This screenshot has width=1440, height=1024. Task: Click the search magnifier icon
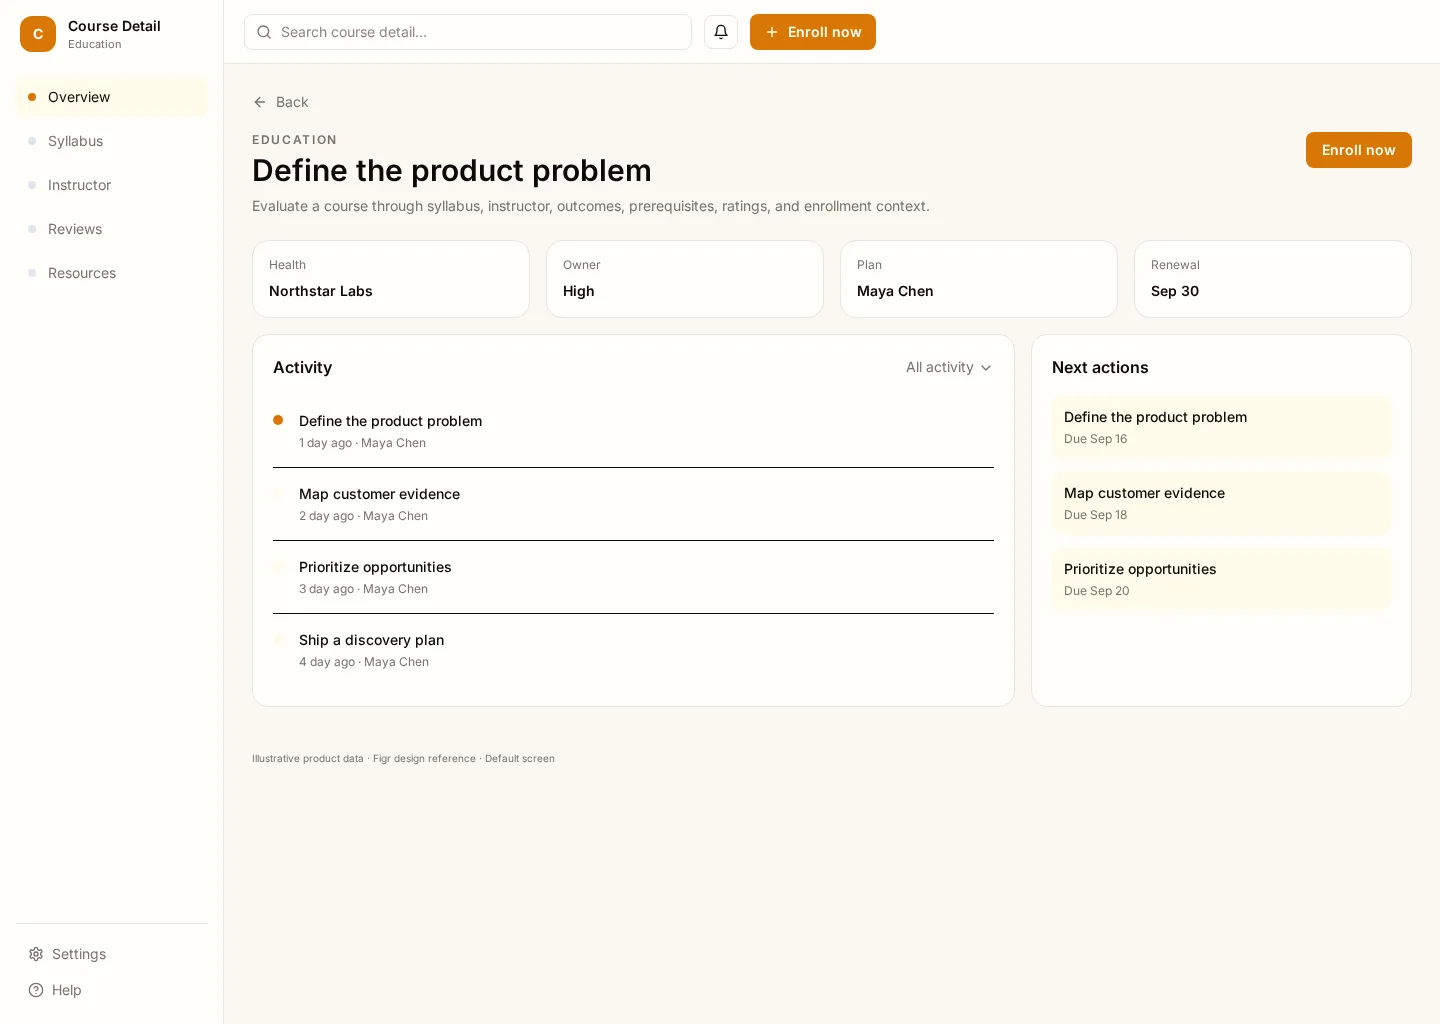pos(264,32)
